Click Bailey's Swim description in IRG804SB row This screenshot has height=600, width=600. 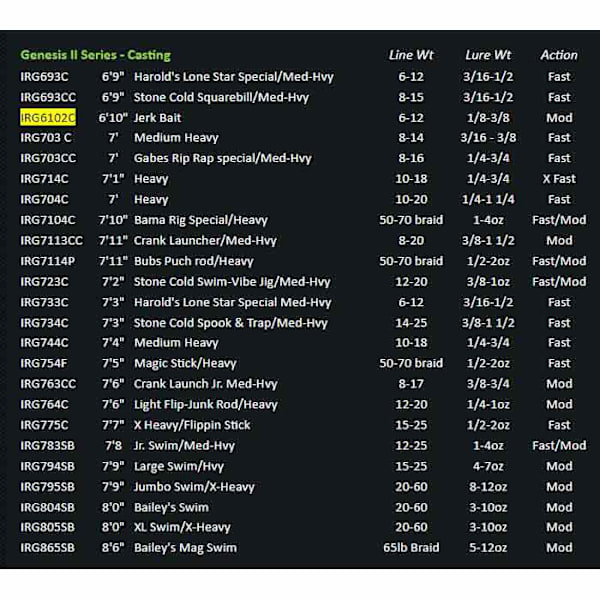171,507
